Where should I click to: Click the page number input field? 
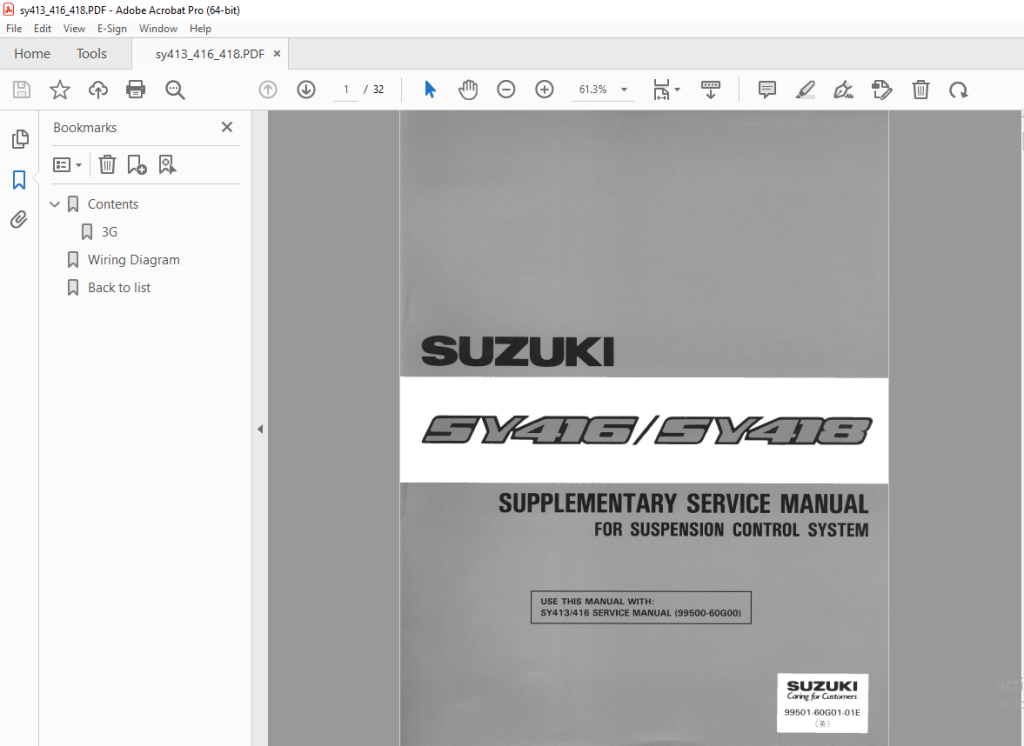(x=346, y=89)
